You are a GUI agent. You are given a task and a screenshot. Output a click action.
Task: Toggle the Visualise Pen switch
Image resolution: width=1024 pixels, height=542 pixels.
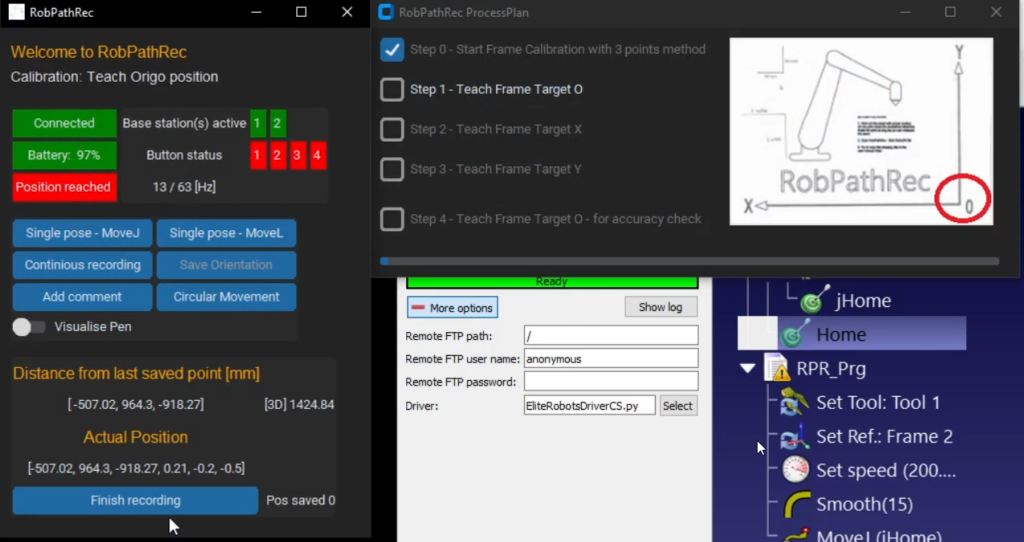pos(28,327)
